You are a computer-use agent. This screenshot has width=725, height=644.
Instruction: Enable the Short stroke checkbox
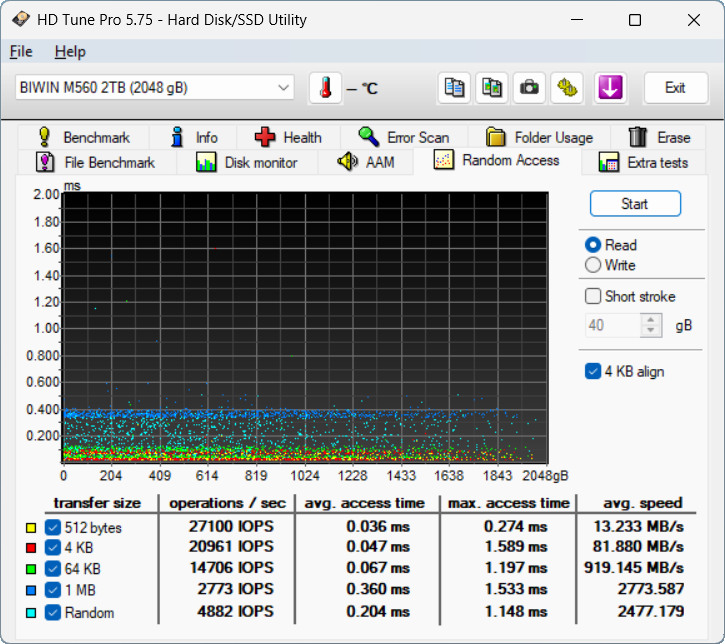593,296
